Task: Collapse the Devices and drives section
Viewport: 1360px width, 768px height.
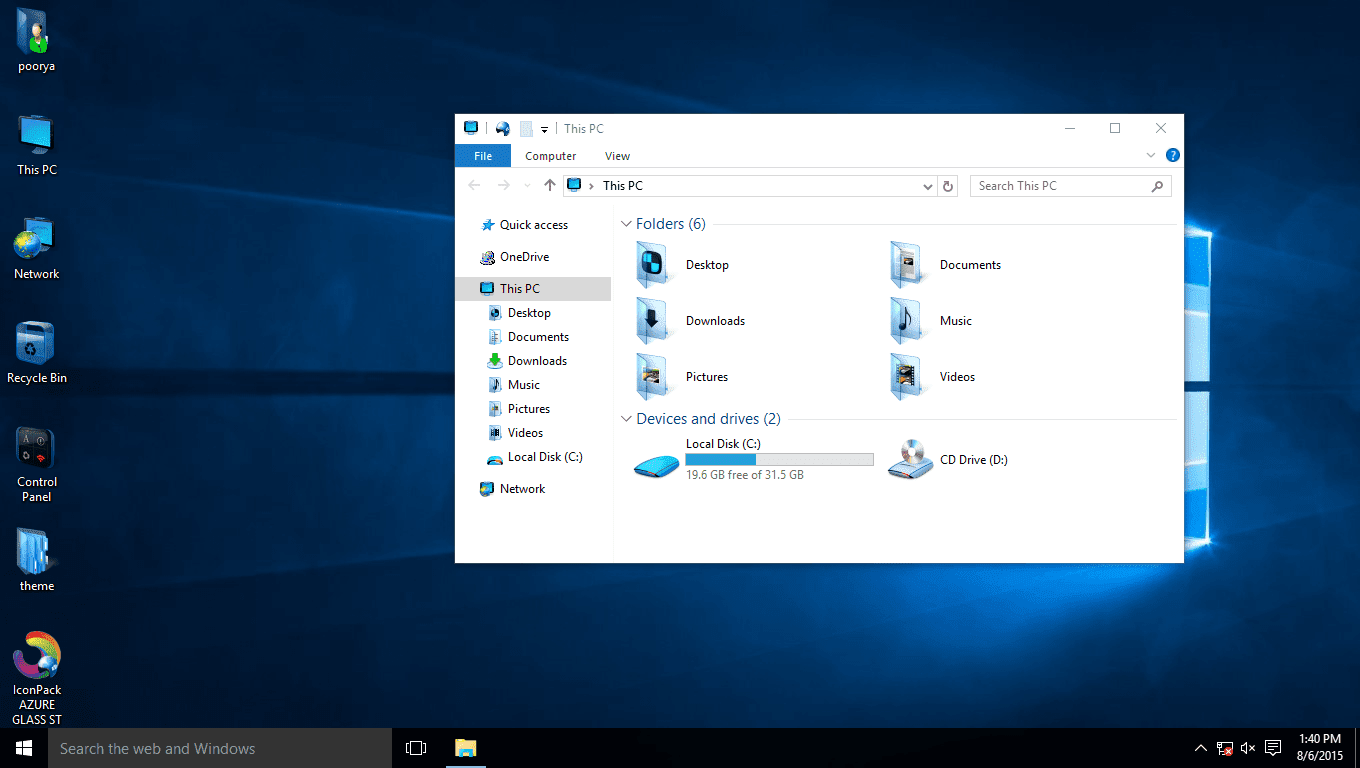Action: coord(626,419)
